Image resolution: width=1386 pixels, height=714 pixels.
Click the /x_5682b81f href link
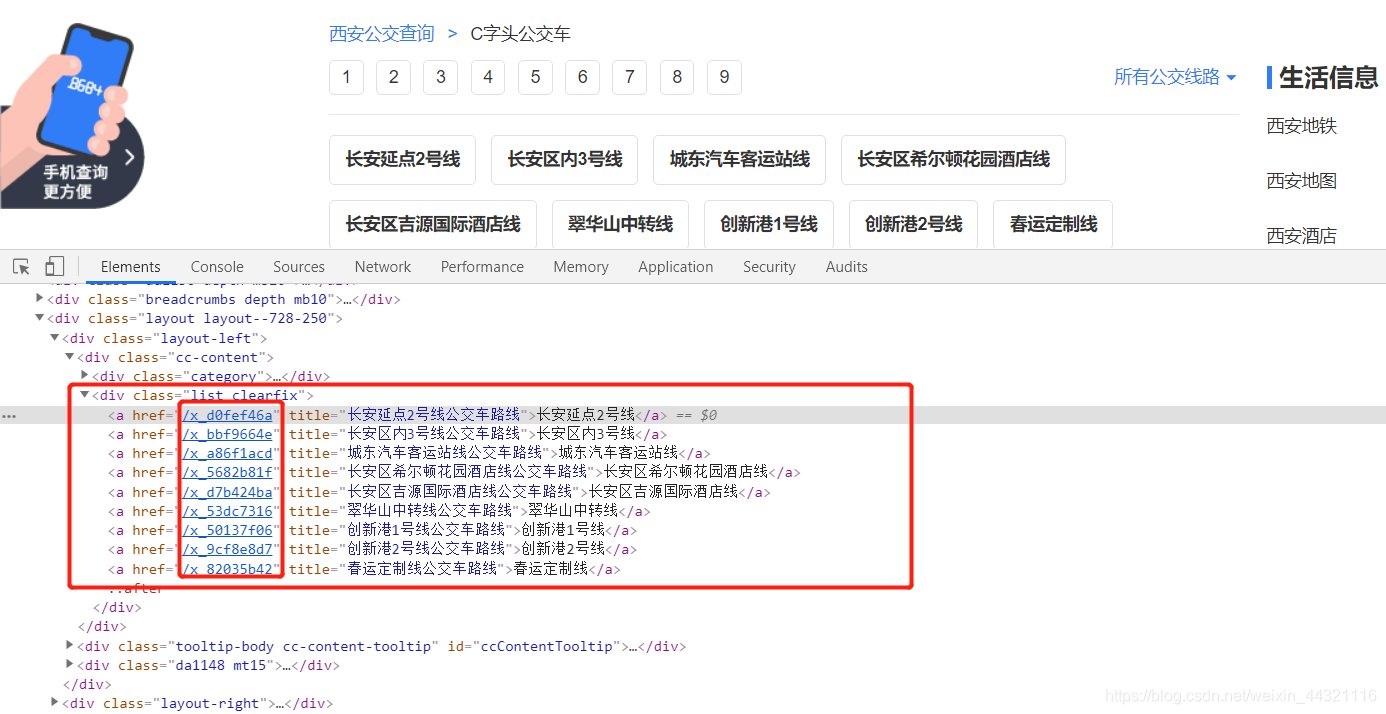click(x=228, y=472)
